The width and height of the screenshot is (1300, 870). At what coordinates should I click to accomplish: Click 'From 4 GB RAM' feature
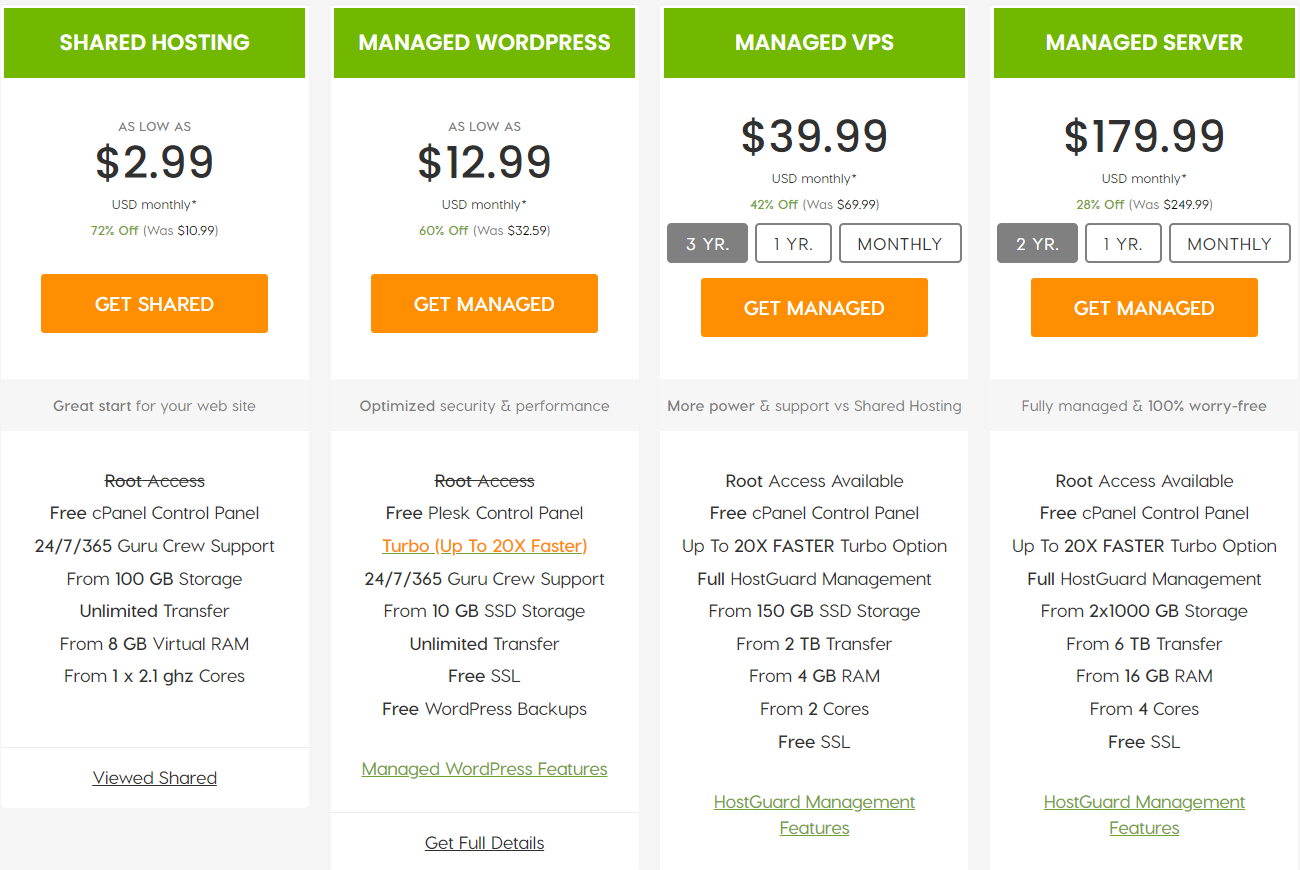(814, 676)
